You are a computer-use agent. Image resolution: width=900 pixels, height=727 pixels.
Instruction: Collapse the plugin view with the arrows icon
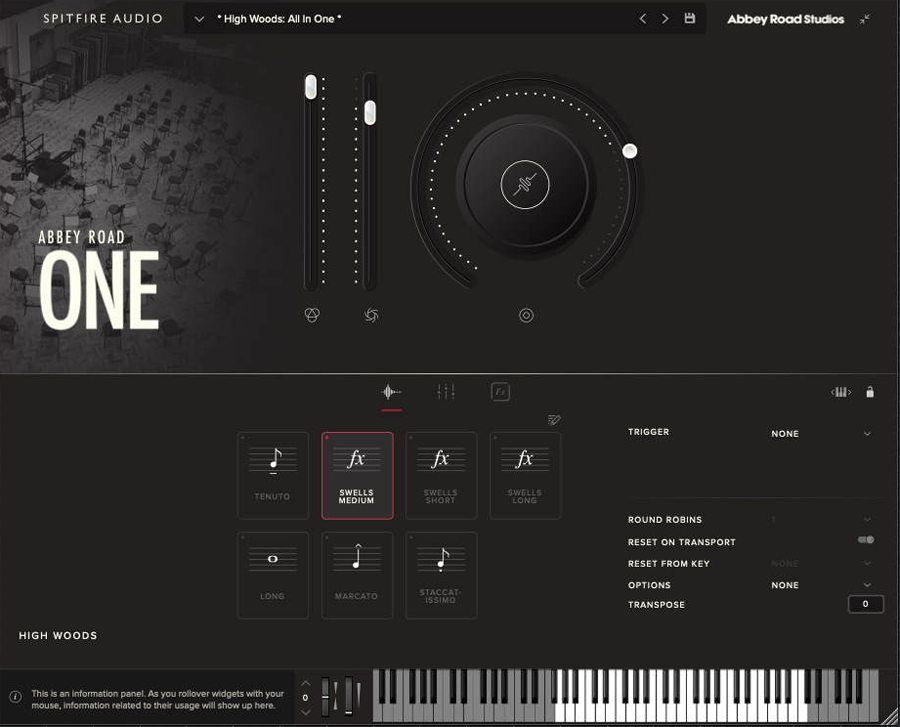point(864,19)
